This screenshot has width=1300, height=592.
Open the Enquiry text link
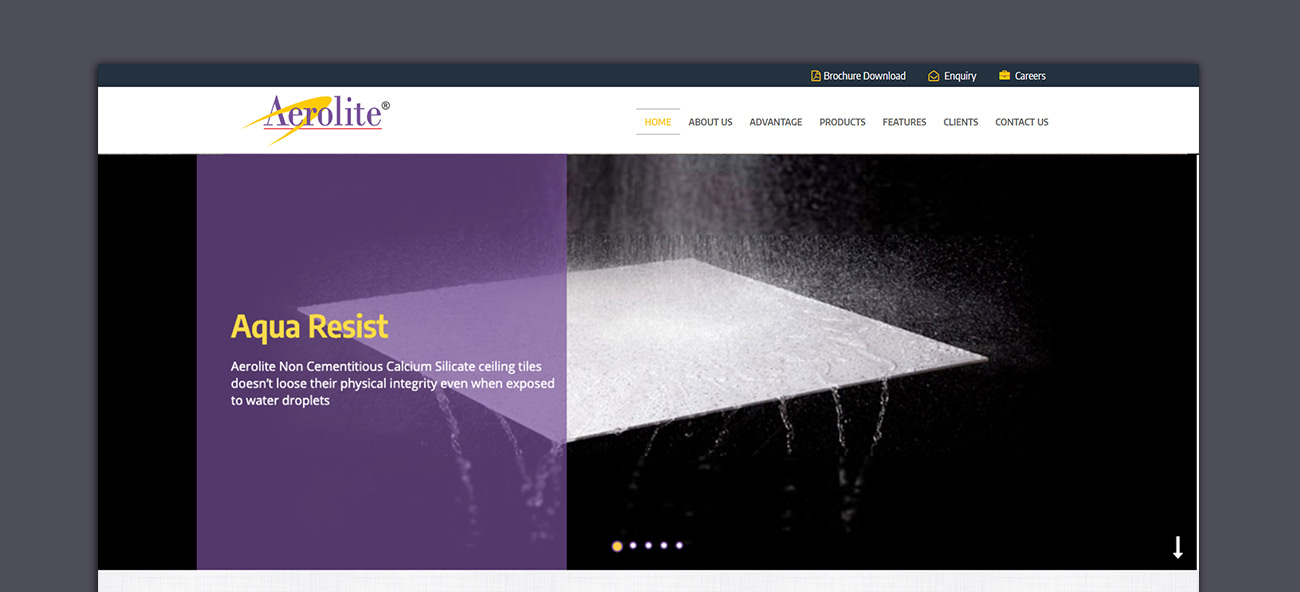click(960, 76)
